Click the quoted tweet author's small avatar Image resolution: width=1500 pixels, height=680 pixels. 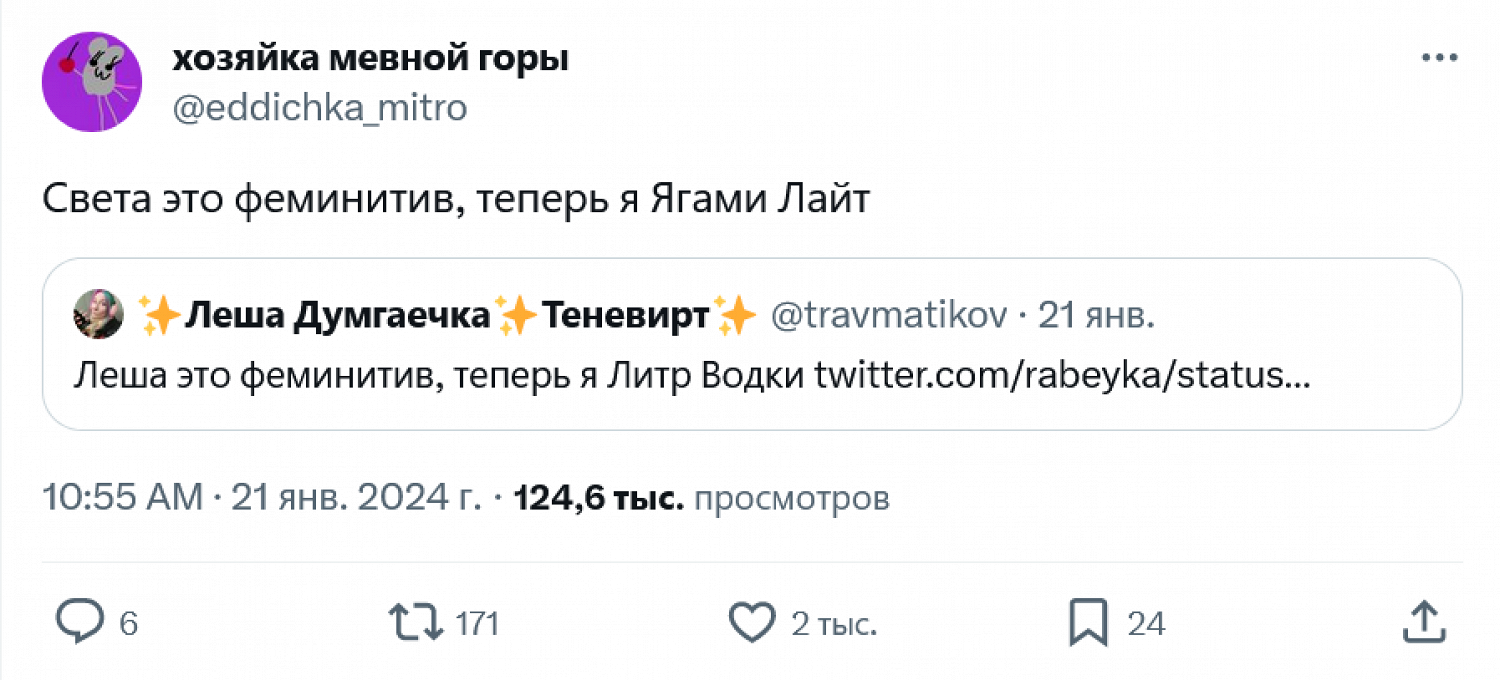coord(98,317)
